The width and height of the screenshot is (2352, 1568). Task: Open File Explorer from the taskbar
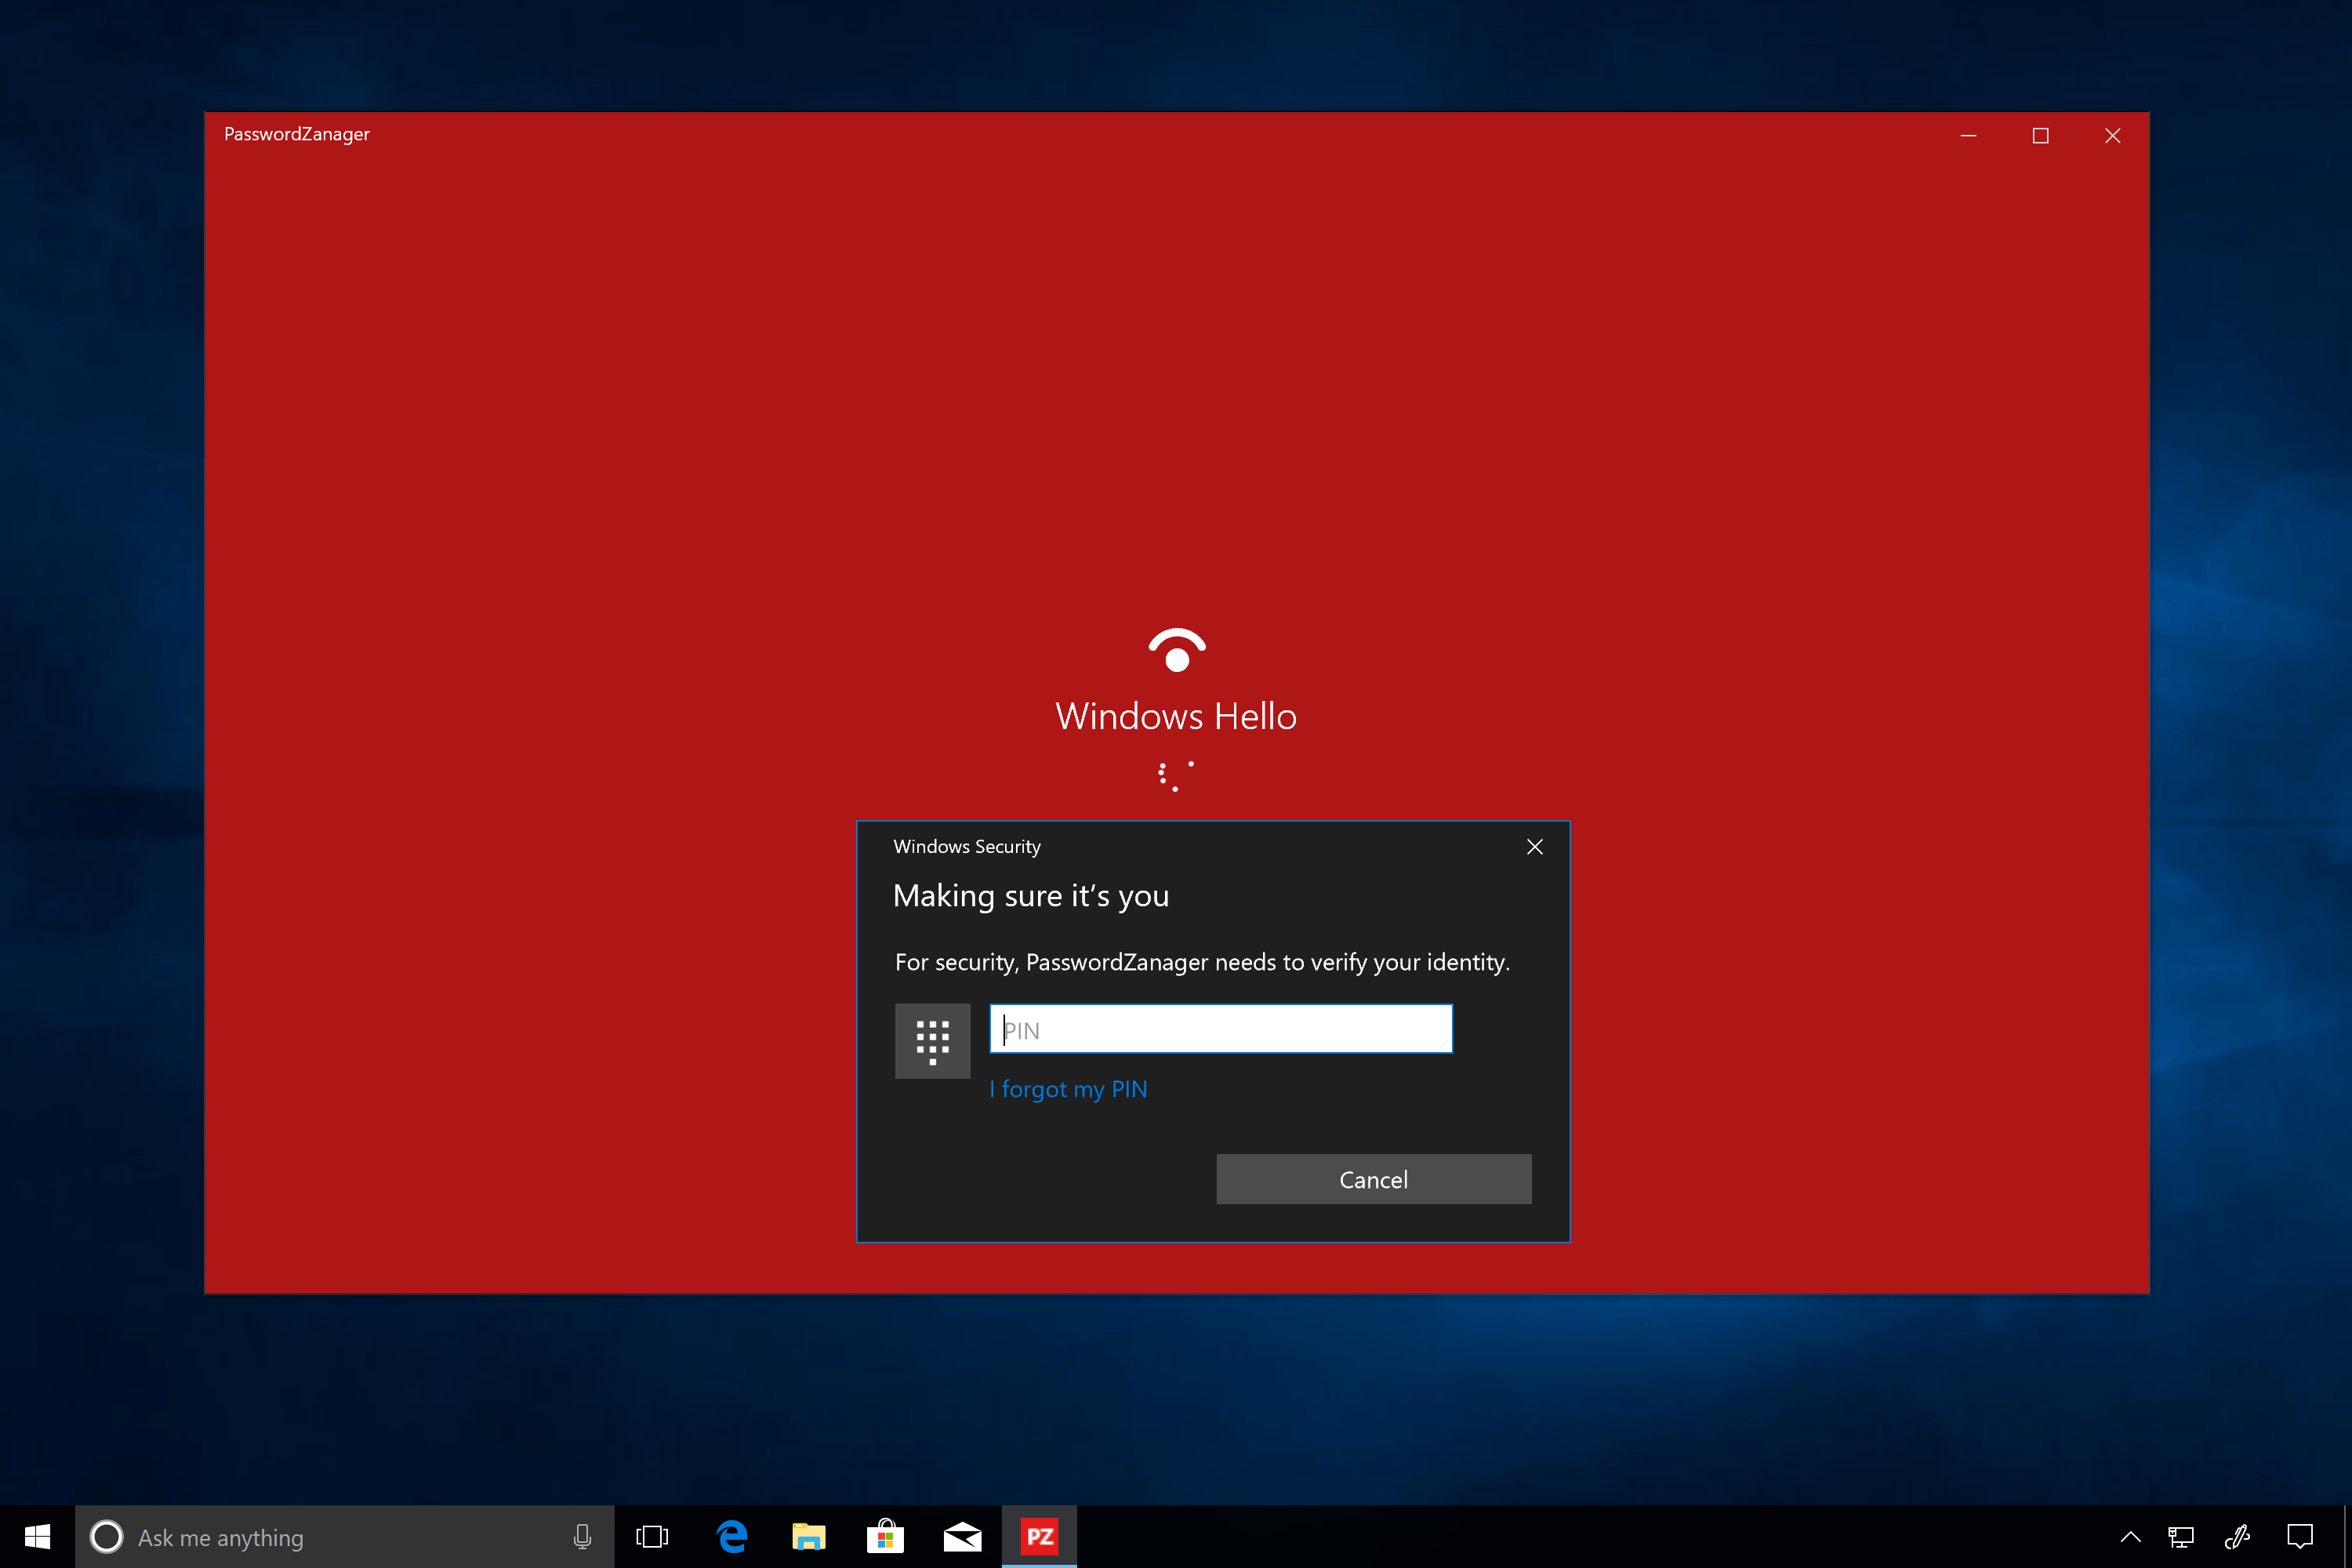tap(808, 1537)
